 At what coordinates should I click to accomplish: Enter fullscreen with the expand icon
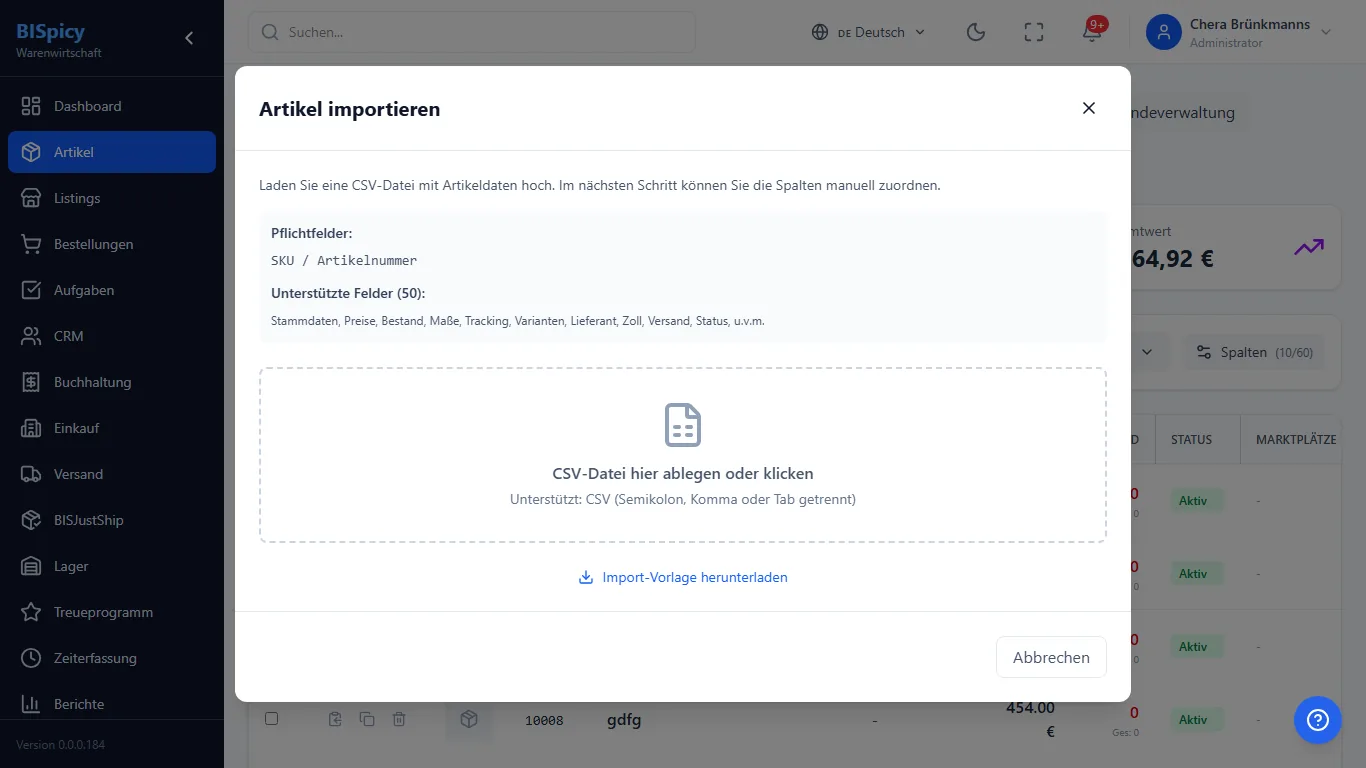1034,32
